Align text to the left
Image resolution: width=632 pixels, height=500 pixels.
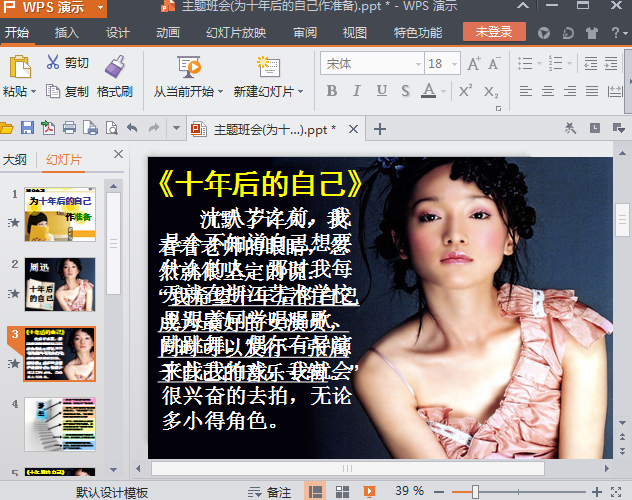pyautogui.click(x=525, y=91)
